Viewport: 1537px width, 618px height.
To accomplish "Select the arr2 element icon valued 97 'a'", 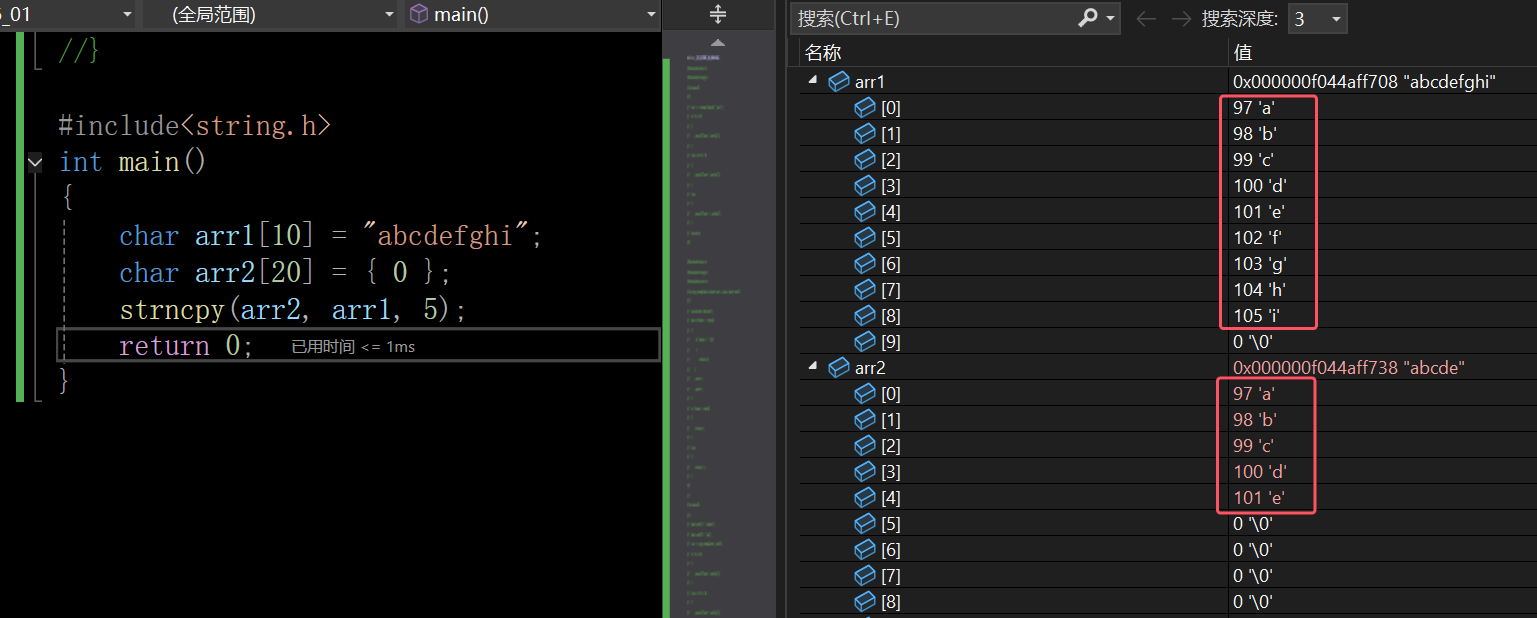I will pyautogui.click(x=864, y=394).
